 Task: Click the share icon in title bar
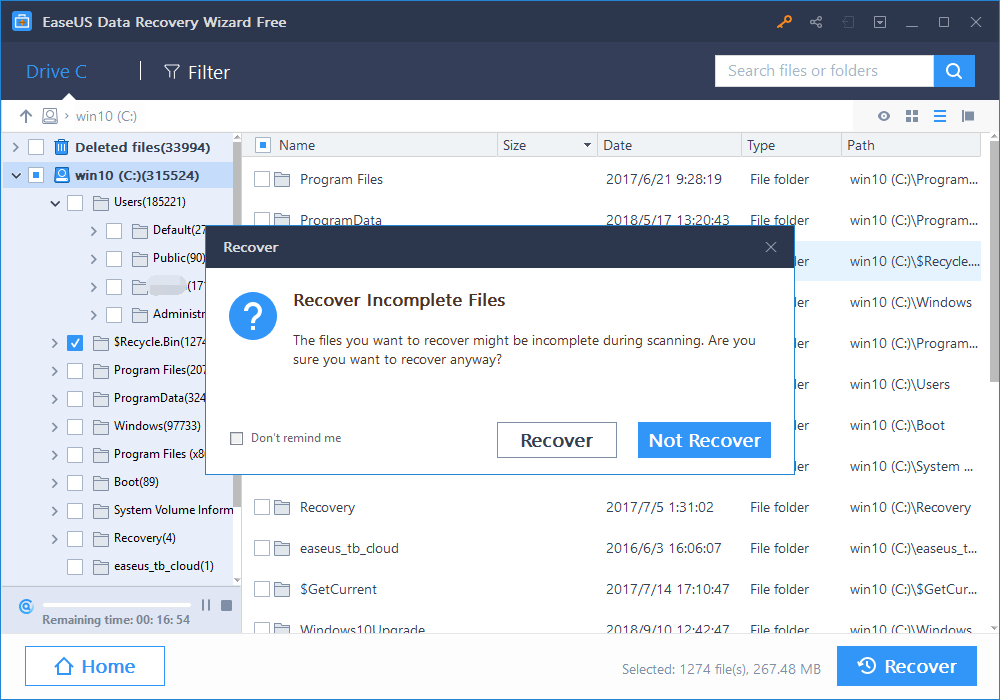[816, 22]
